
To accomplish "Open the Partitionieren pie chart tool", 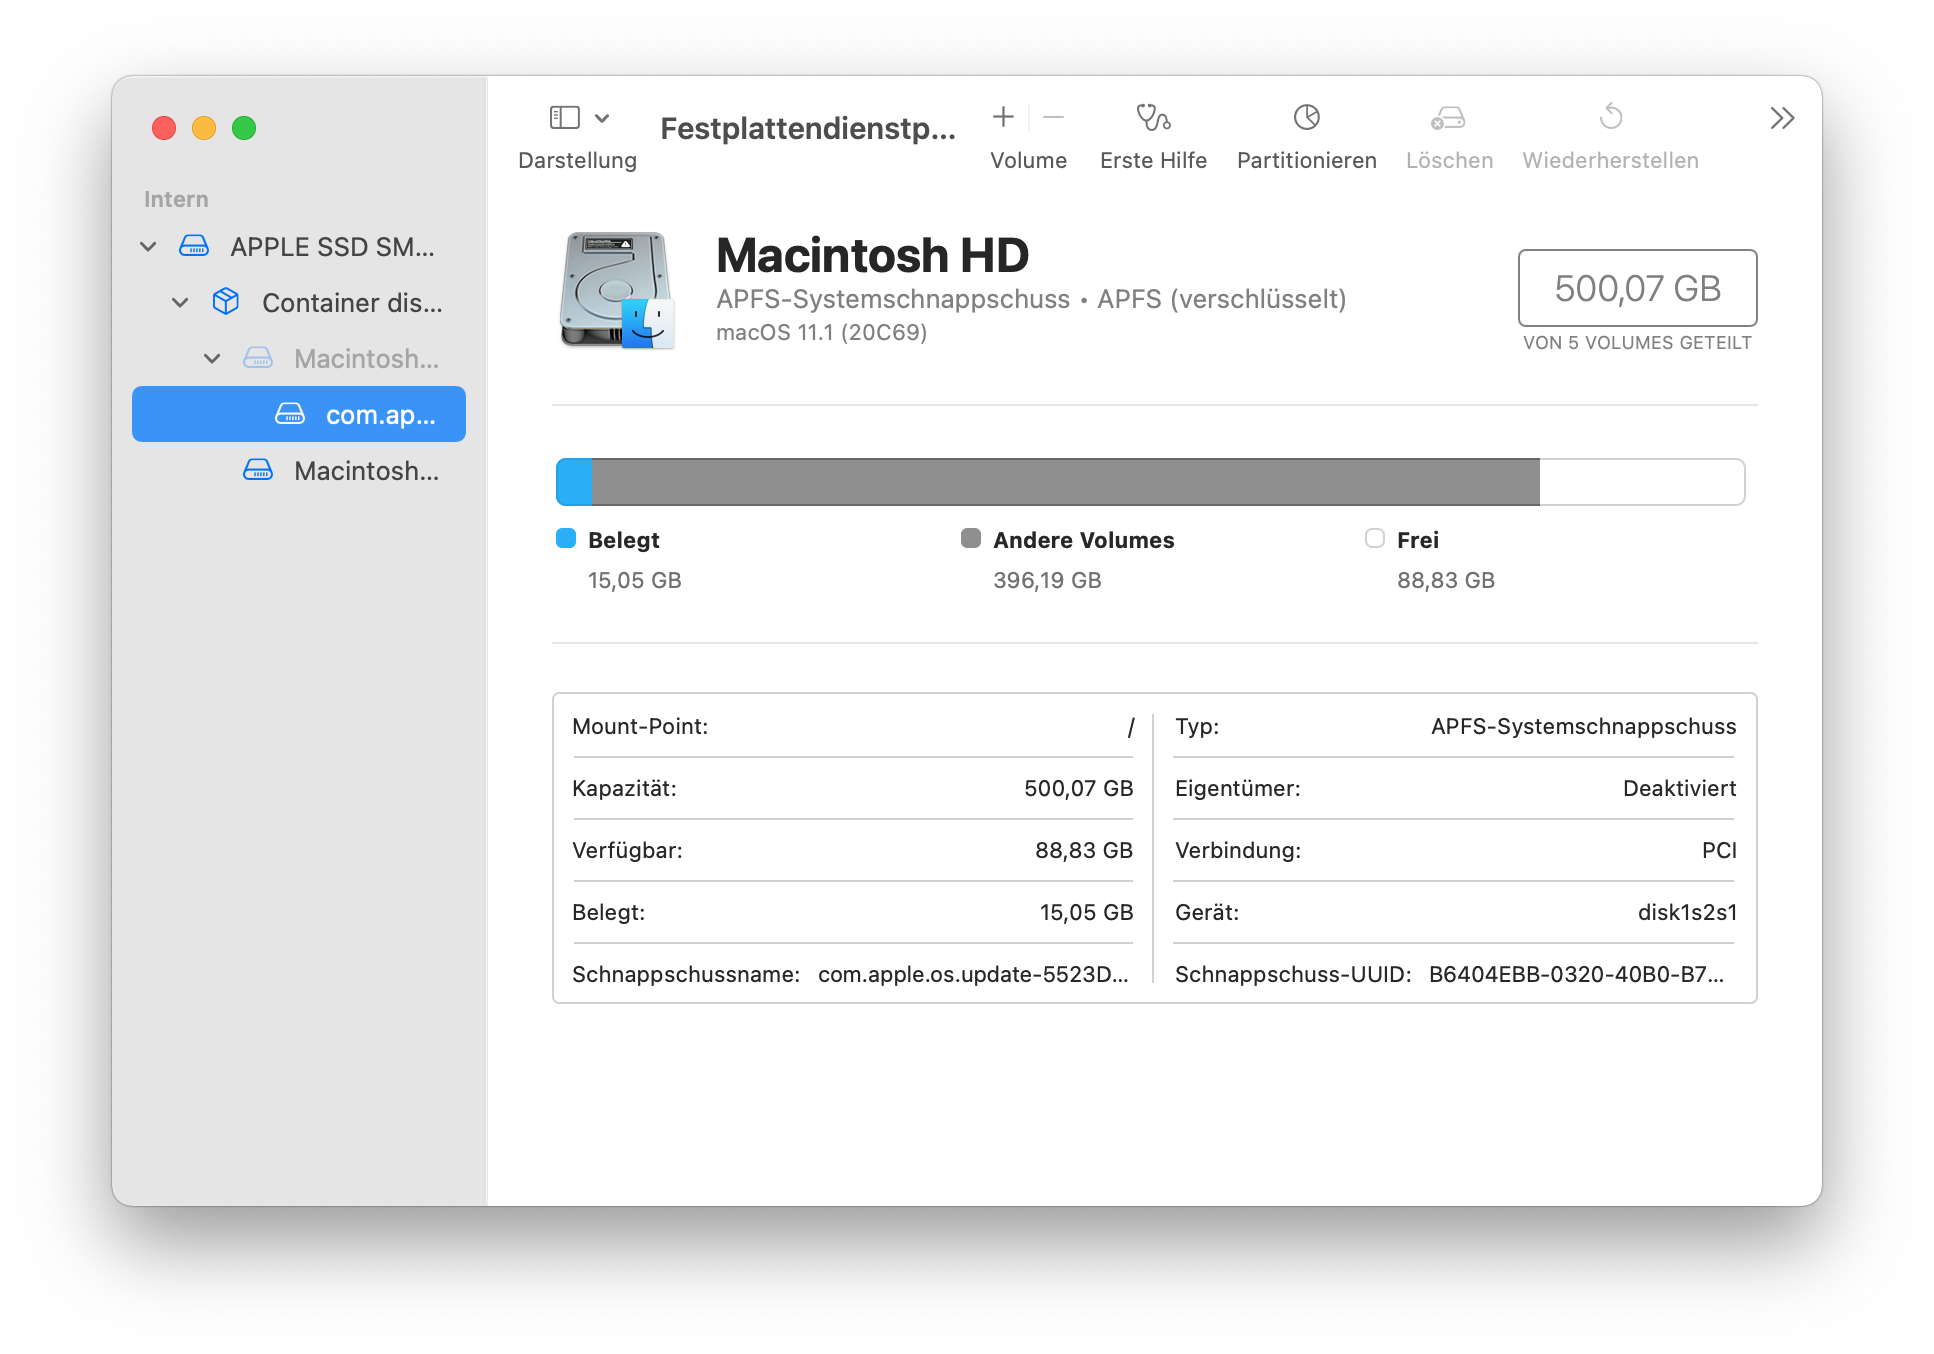I will coord(1306,118).
